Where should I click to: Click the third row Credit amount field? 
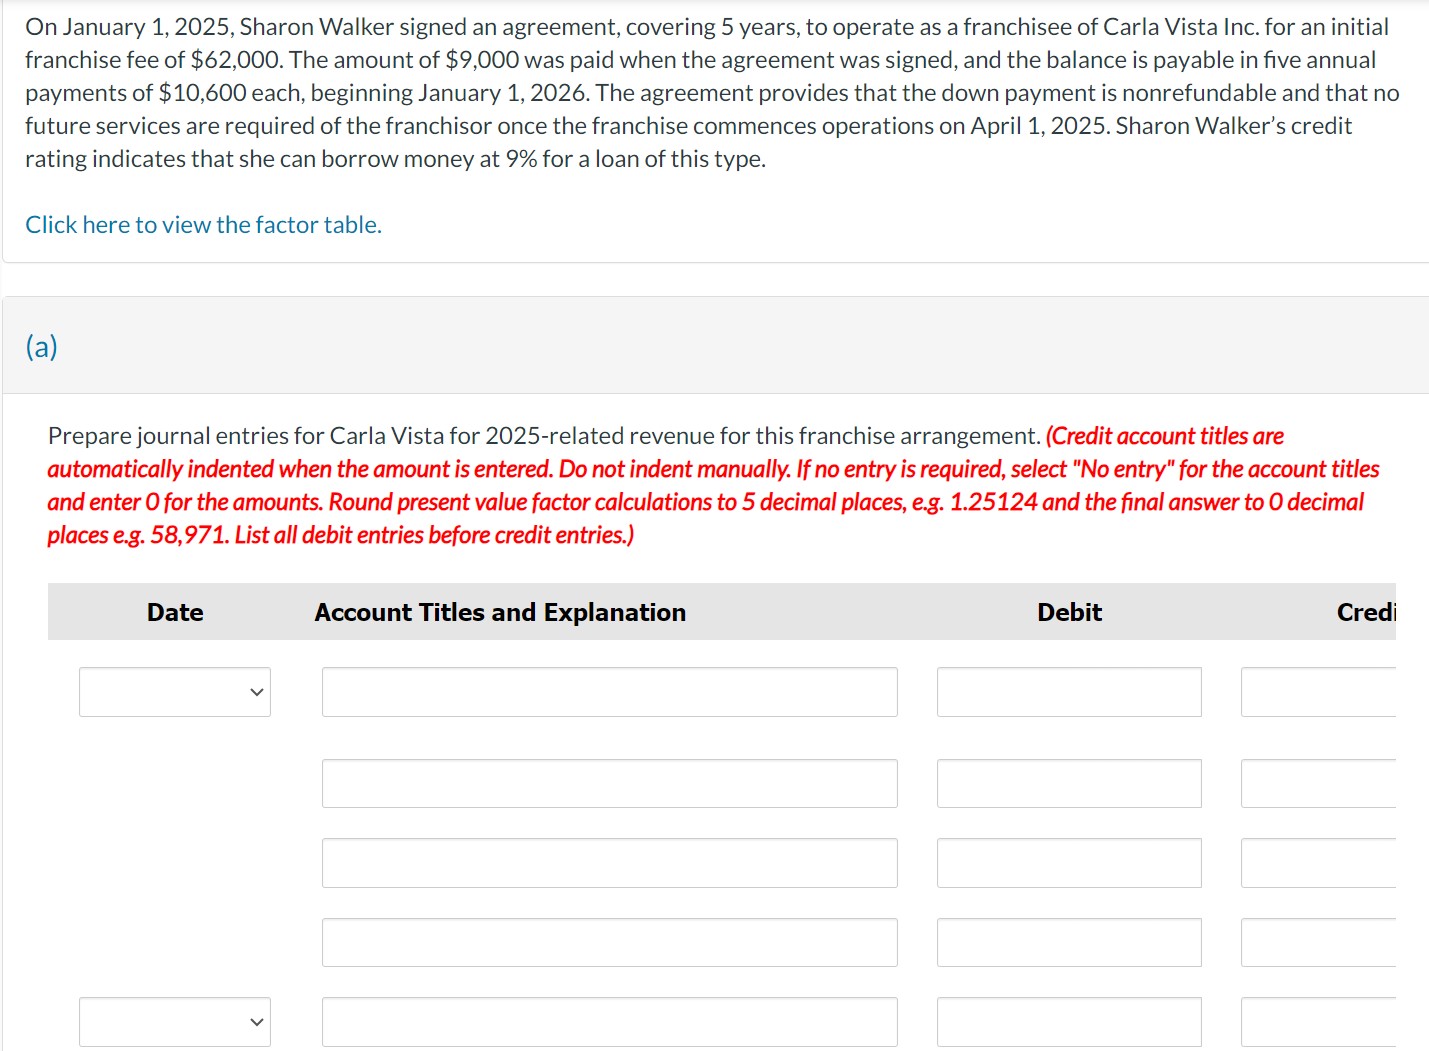[x=1319, y=863]
